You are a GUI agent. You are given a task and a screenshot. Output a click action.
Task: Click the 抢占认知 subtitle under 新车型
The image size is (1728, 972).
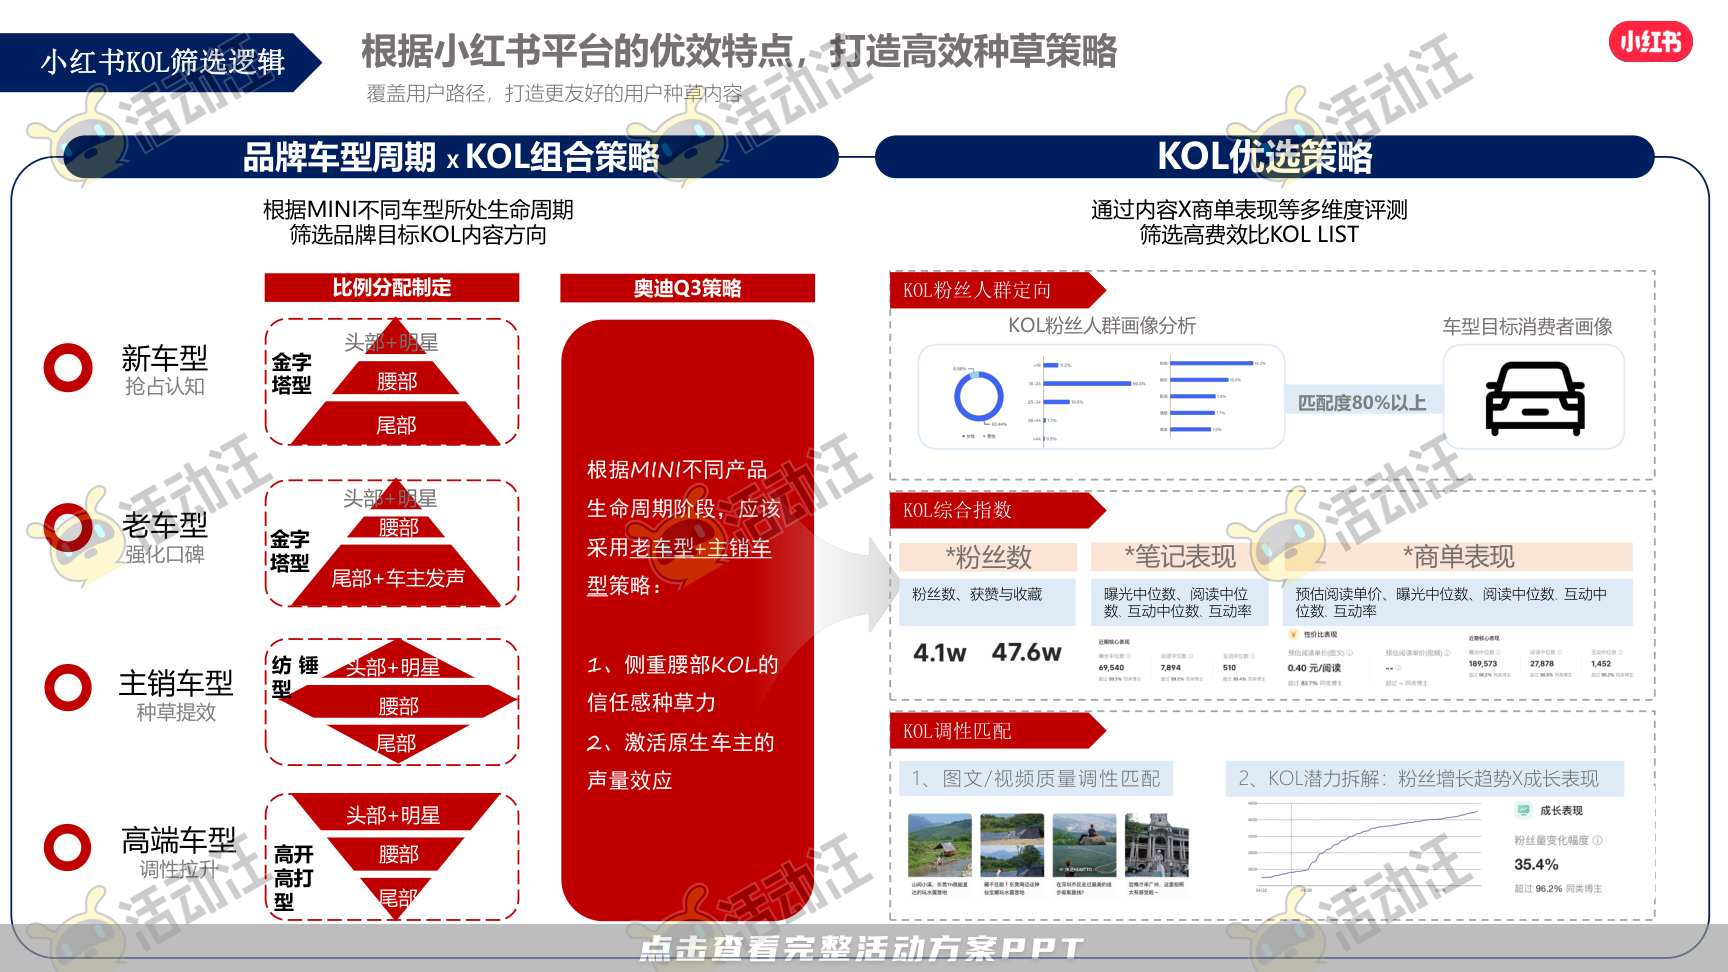tap(165, 386)
